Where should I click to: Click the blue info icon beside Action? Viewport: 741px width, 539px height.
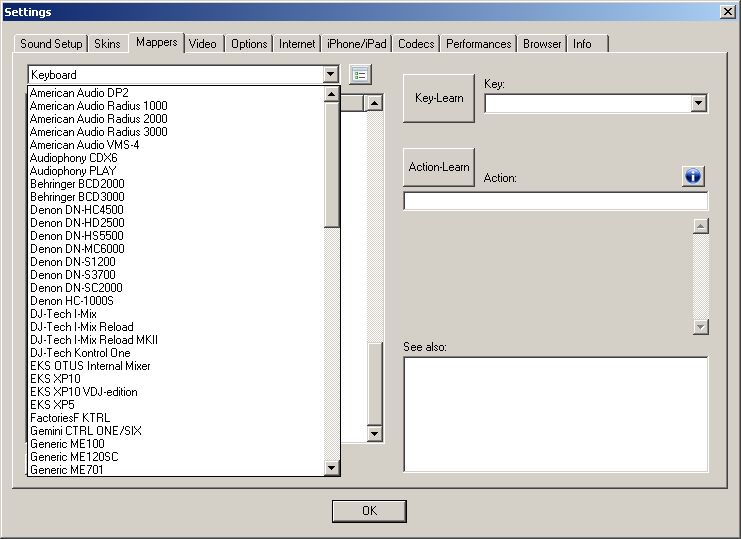coord(693,176)
